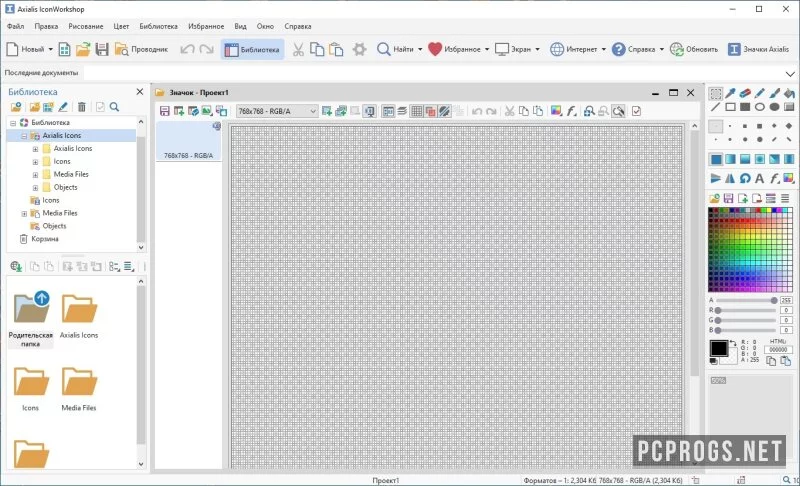Screen dimensions: 800x486
Task: Click the library rename pencil icon
Action: coord(63,107)
